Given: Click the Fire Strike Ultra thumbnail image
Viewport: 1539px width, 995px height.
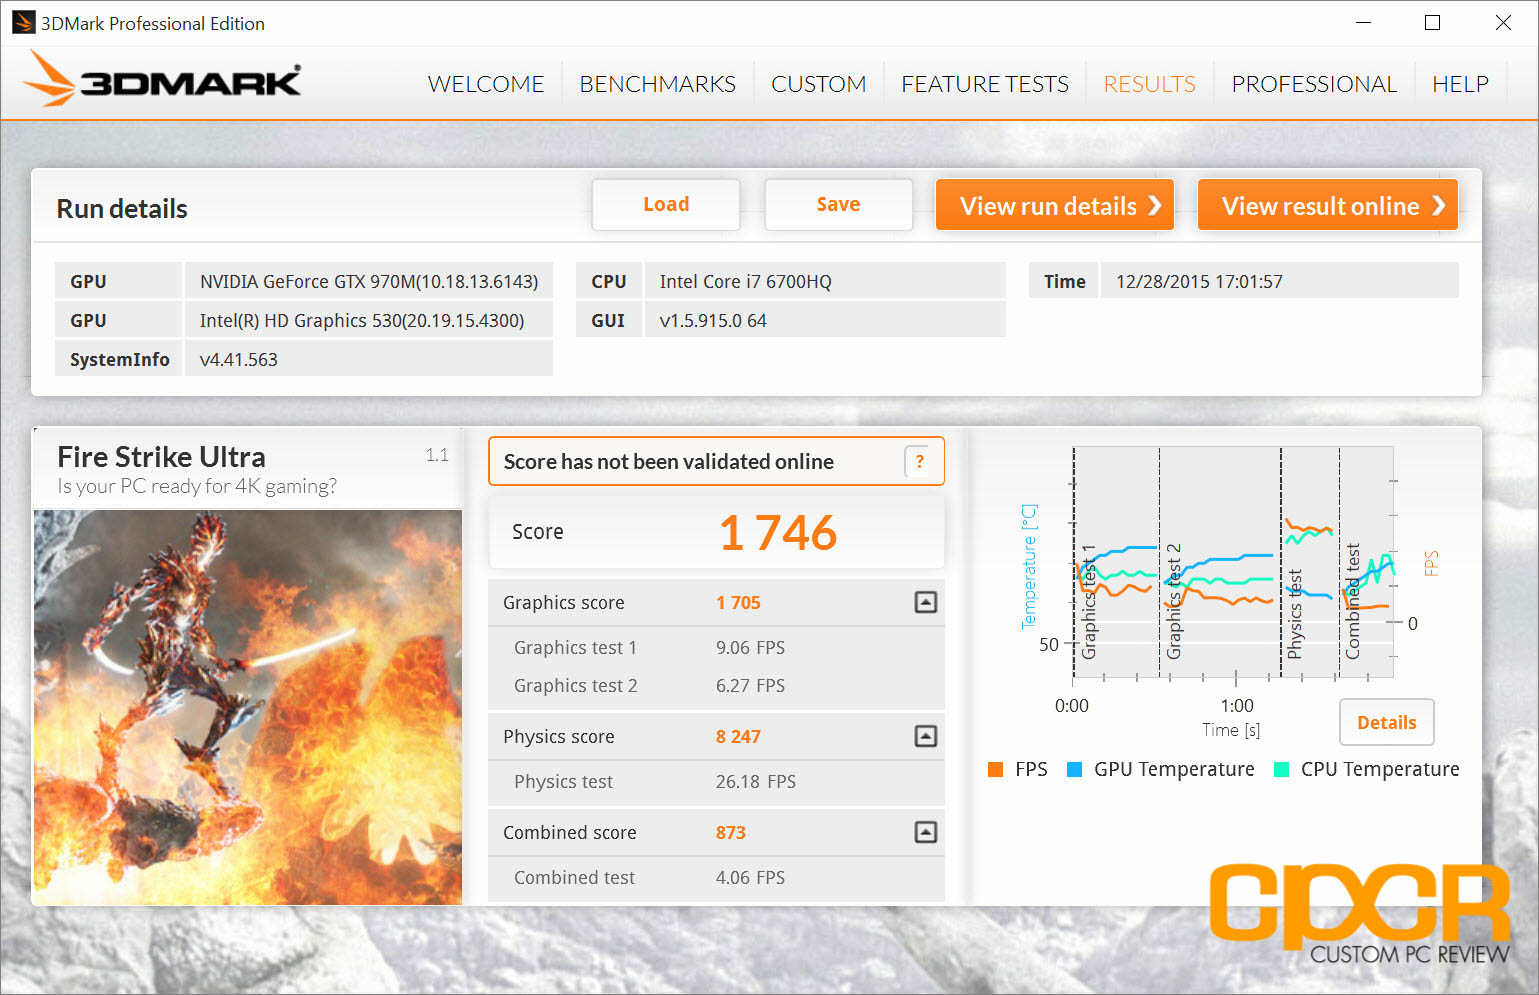Looking at the screenshot, I should tap(248, 707).
